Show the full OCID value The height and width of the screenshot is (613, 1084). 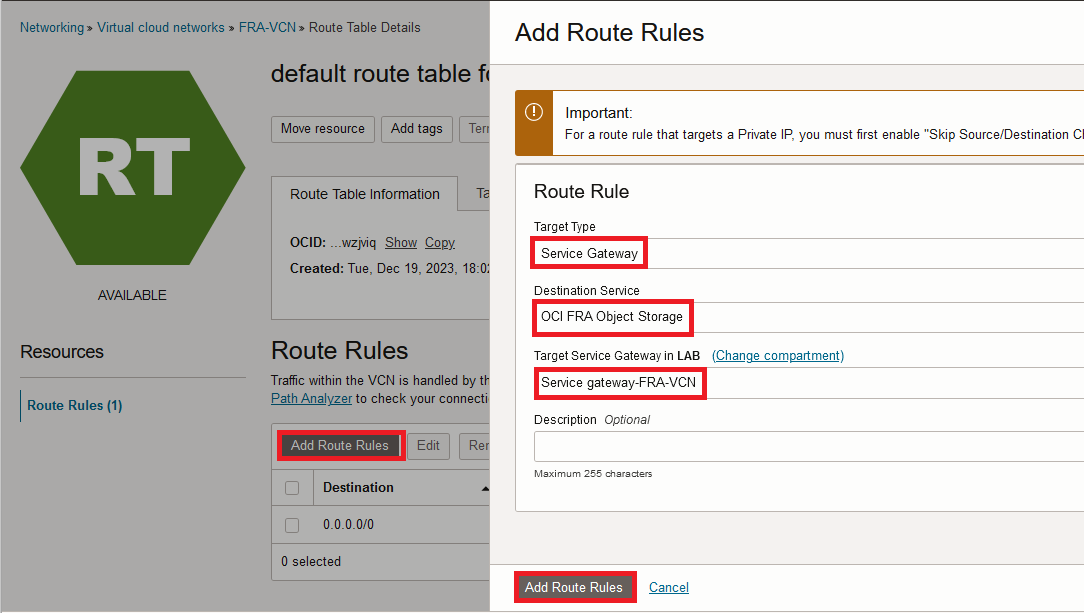(x=401, y=242)
